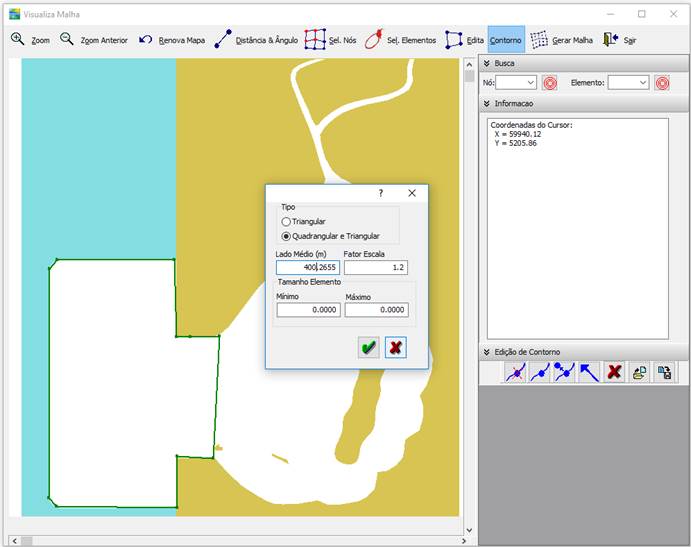Exit using the Sair door icon
Screen dimensions: 691x547
(620, 40)
